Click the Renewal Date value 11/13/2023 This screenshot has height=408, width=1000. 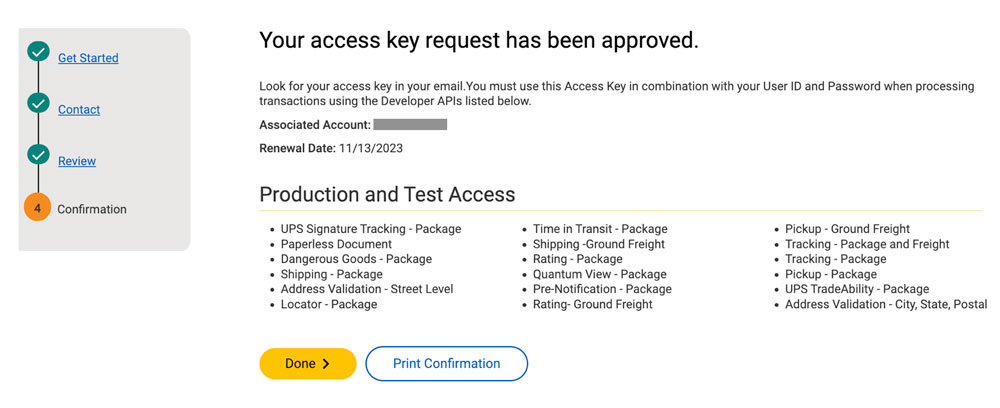pos(371,149)
